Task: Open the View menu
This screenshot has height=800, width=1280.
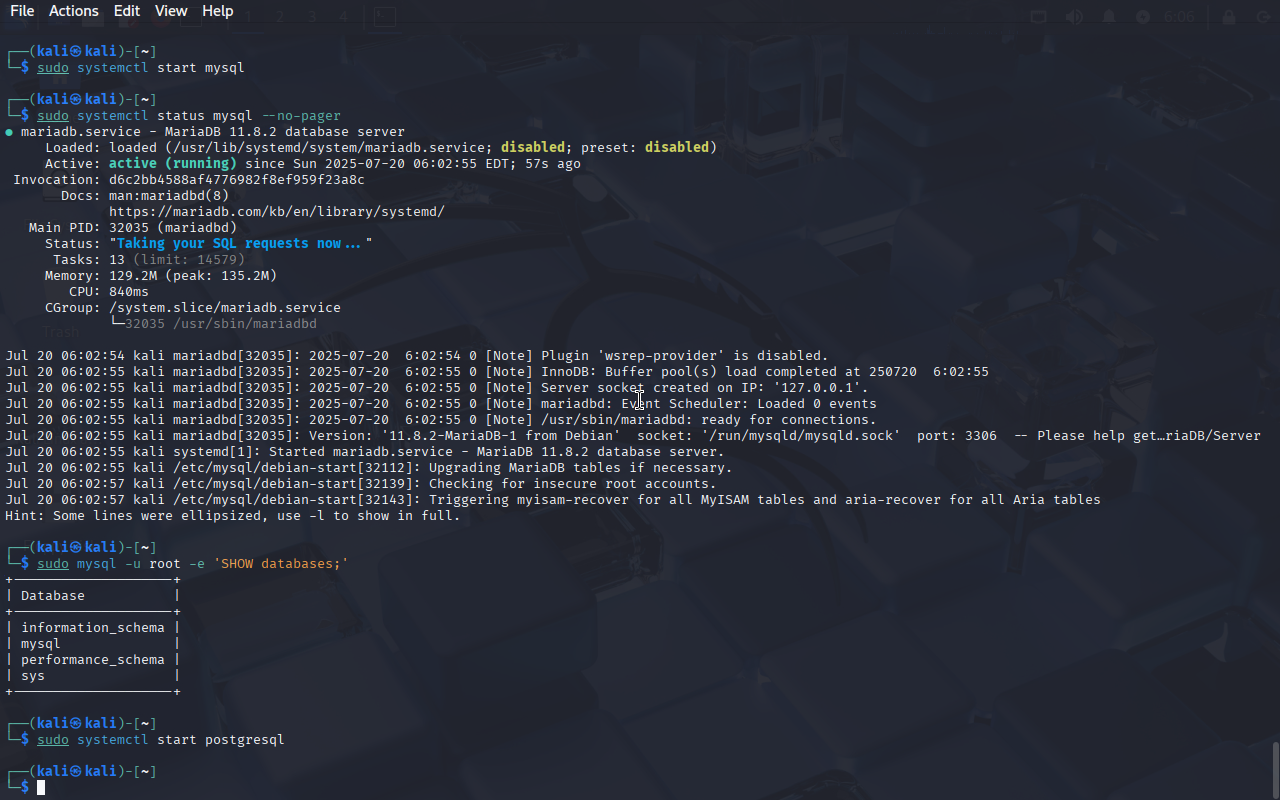Action: coord(171,11)
